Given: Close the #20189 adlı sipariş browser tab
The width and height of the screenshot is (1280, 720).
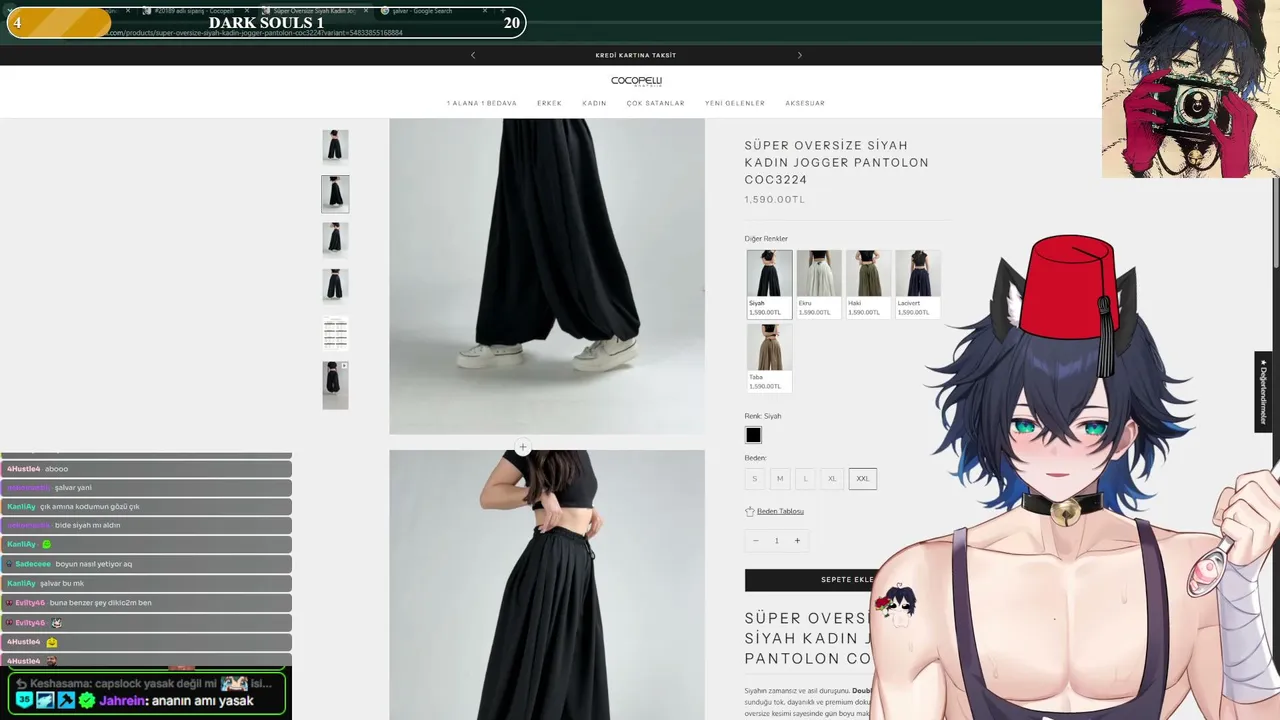Looking at the screenshot, I should pos(247,11).
